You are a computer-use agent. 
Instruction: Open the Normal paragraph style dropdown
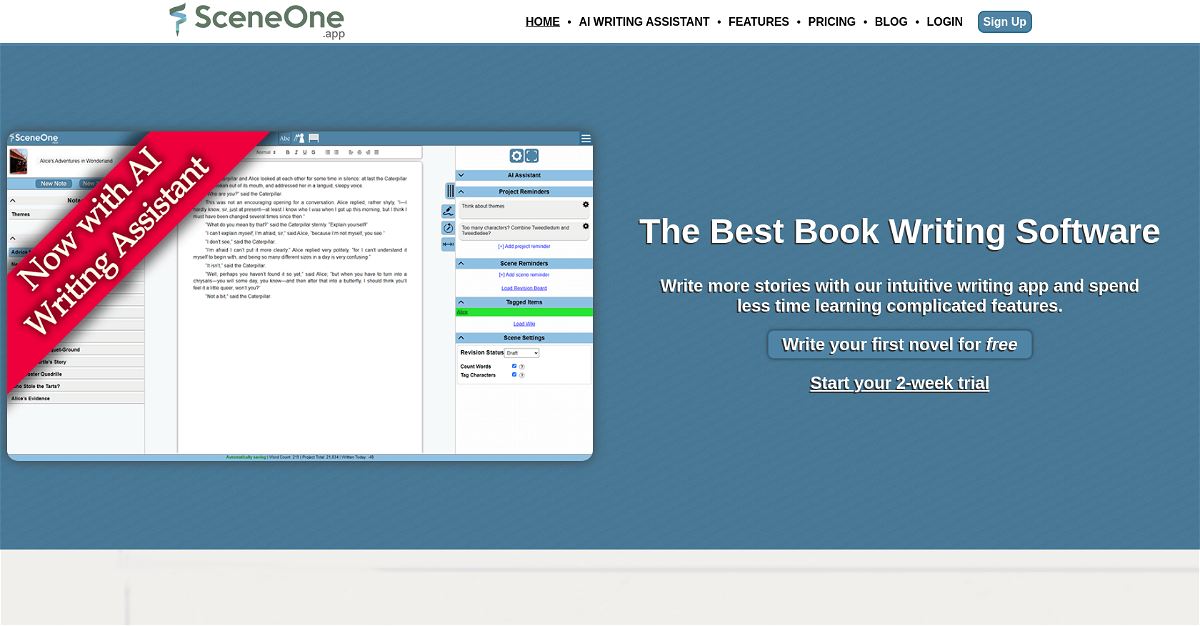pos(266,152)
